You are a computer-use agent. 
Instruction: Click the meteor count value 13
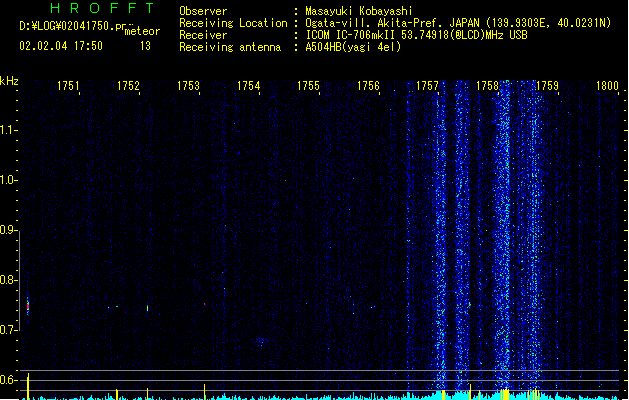pos(145,46)
